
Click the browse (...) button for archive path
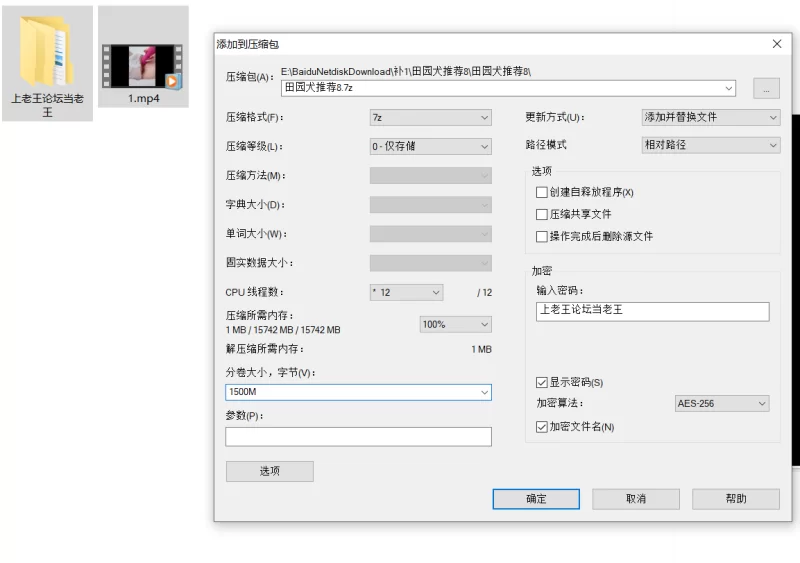coord(766,88)
